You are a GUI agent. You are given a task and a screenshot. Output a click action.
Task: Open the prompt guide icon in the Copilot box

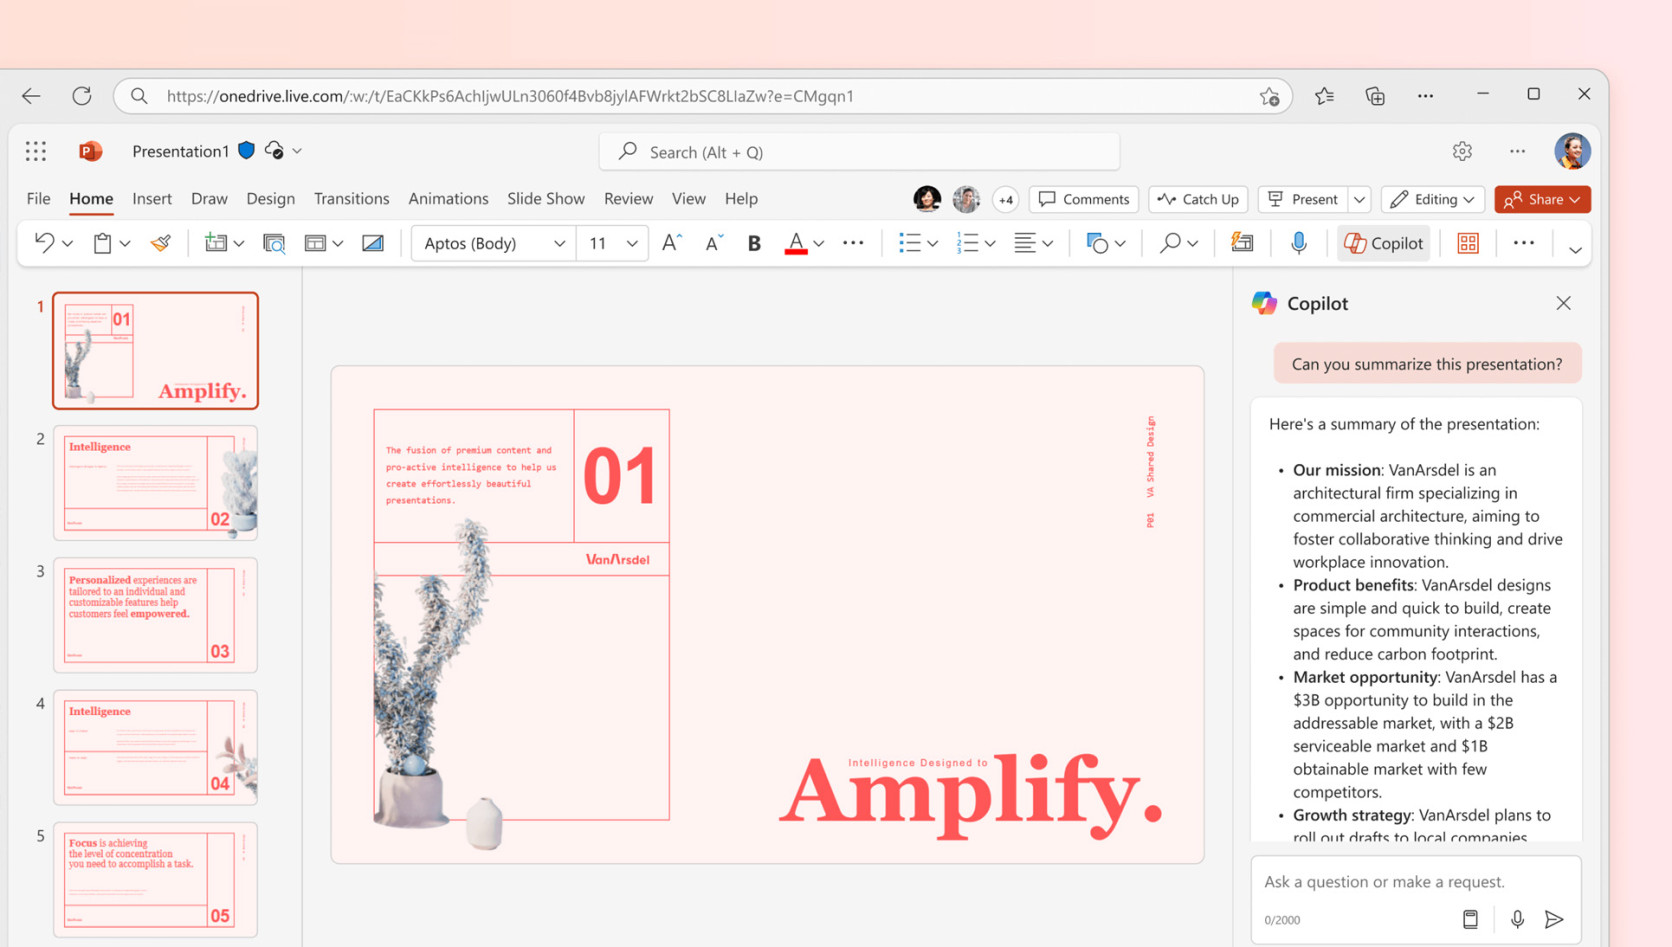[1470, 919]
